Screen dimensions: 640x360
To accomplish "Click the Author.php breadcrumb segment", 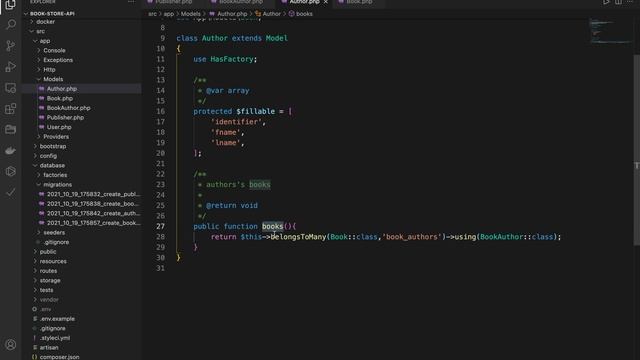I will coord(232,14).
